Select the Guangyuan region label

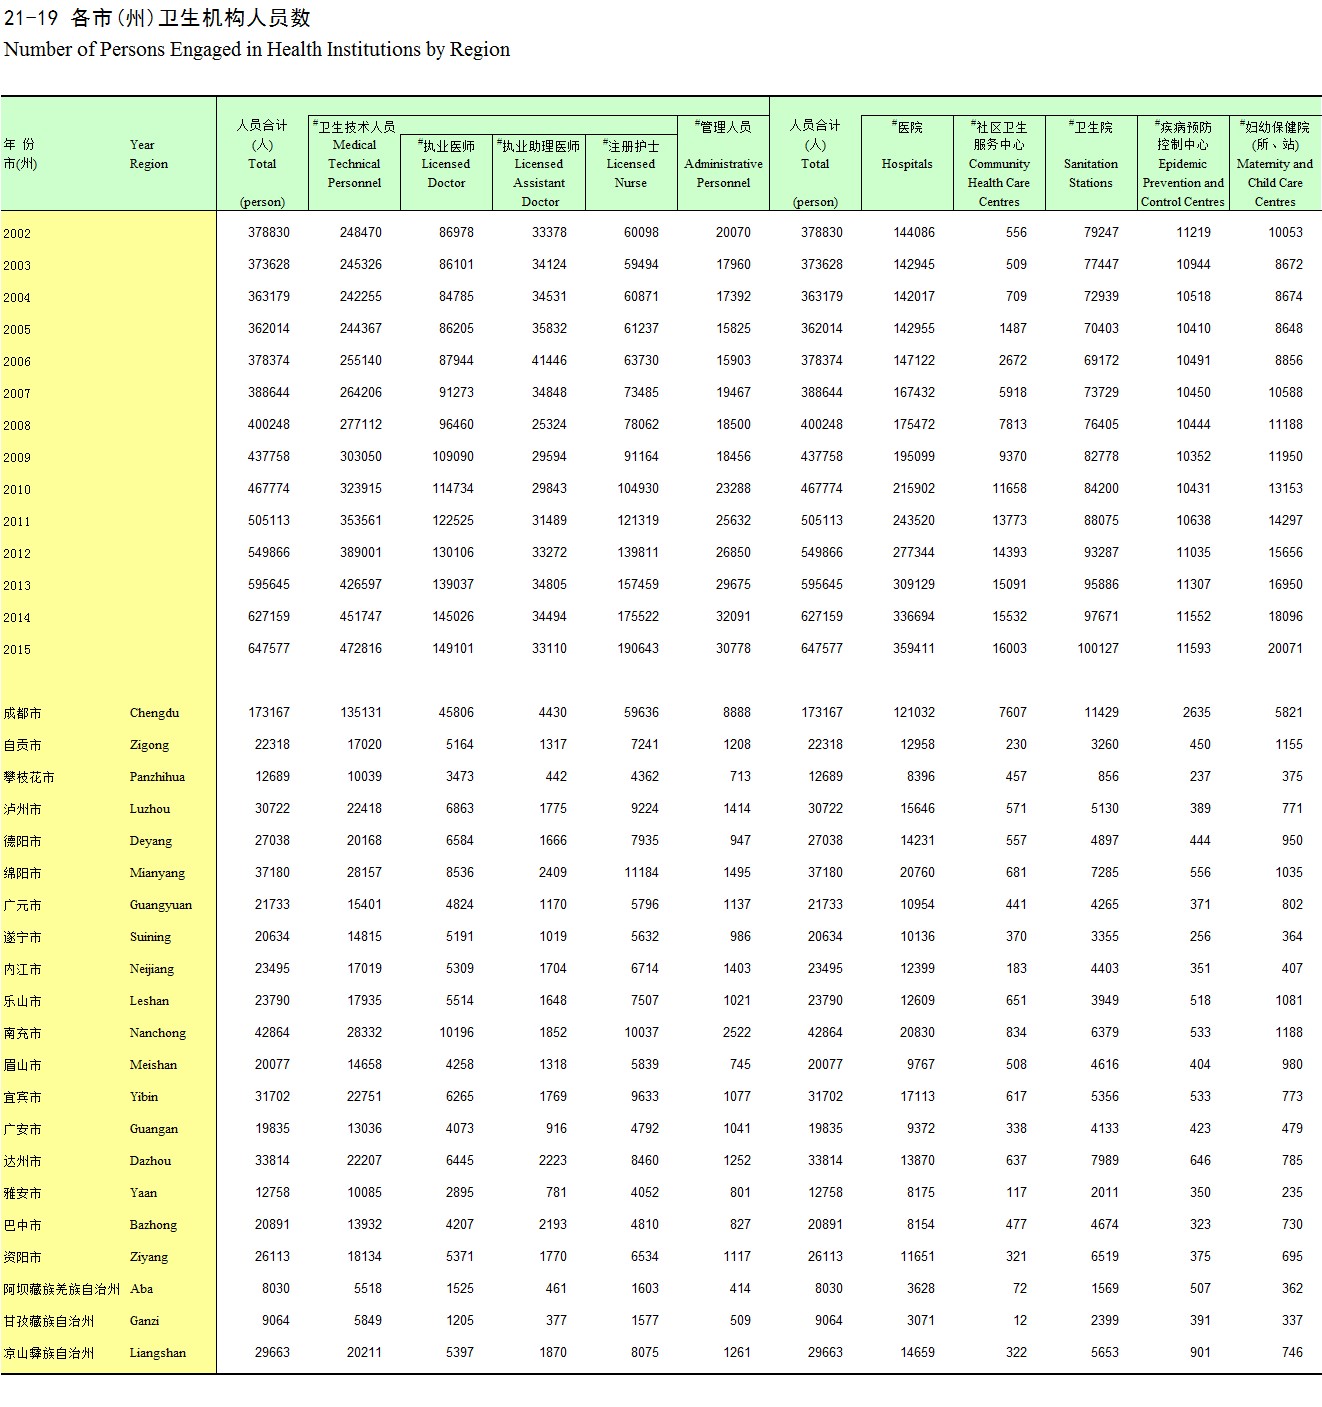tap(161, 905)
